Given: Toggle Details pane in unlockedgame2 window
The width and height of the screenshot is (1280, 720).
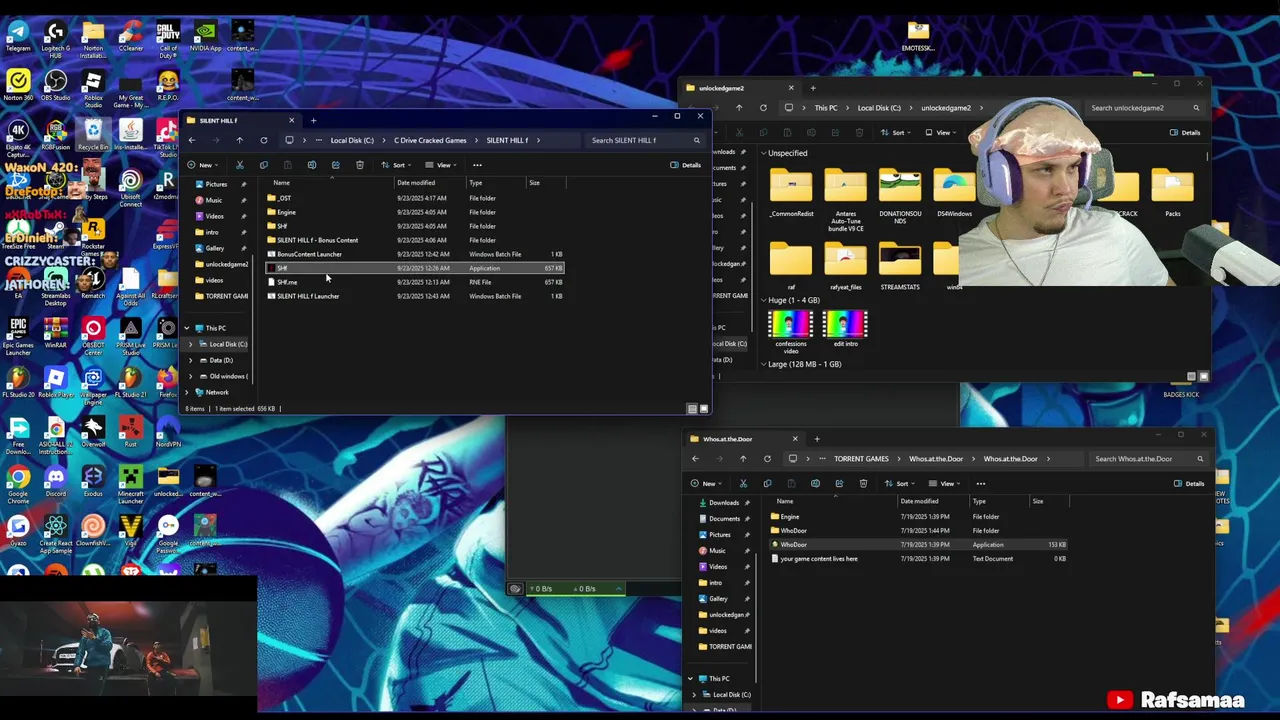Looking at the screenshot, I should (1186, 133).
